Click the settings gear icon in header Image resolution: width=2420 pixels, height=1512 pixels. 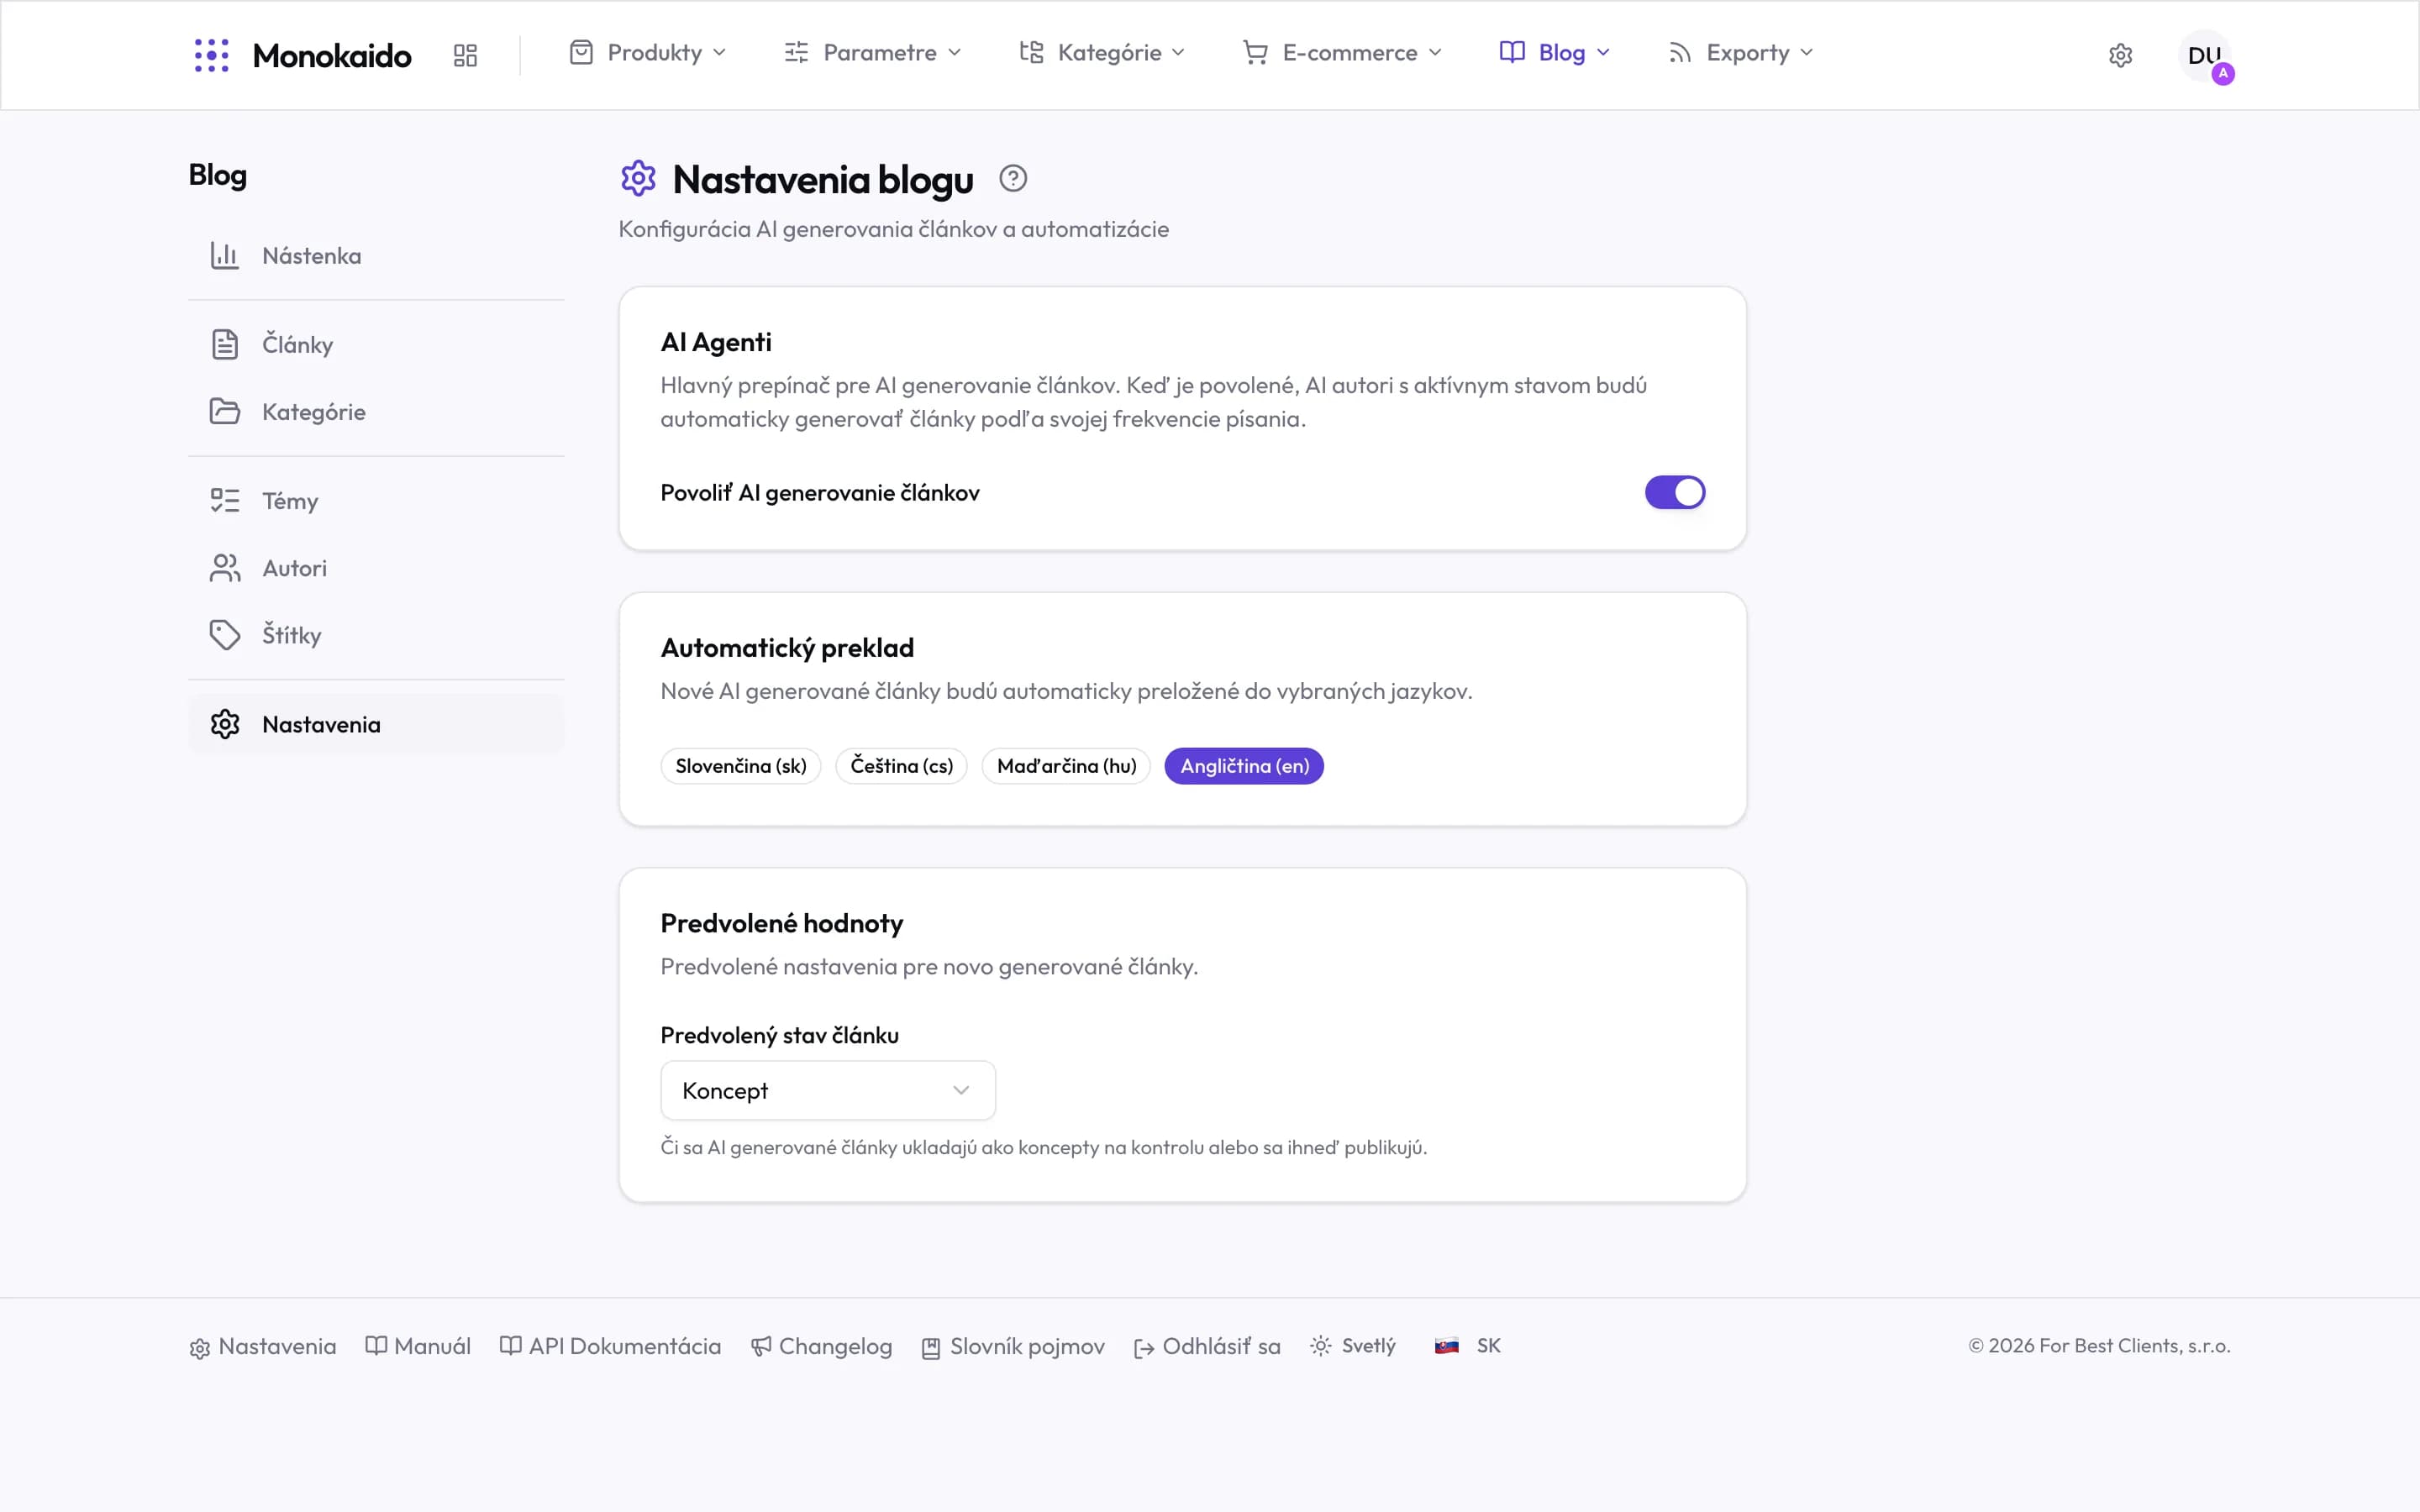pyautogui.click(x=2120, y=55)
